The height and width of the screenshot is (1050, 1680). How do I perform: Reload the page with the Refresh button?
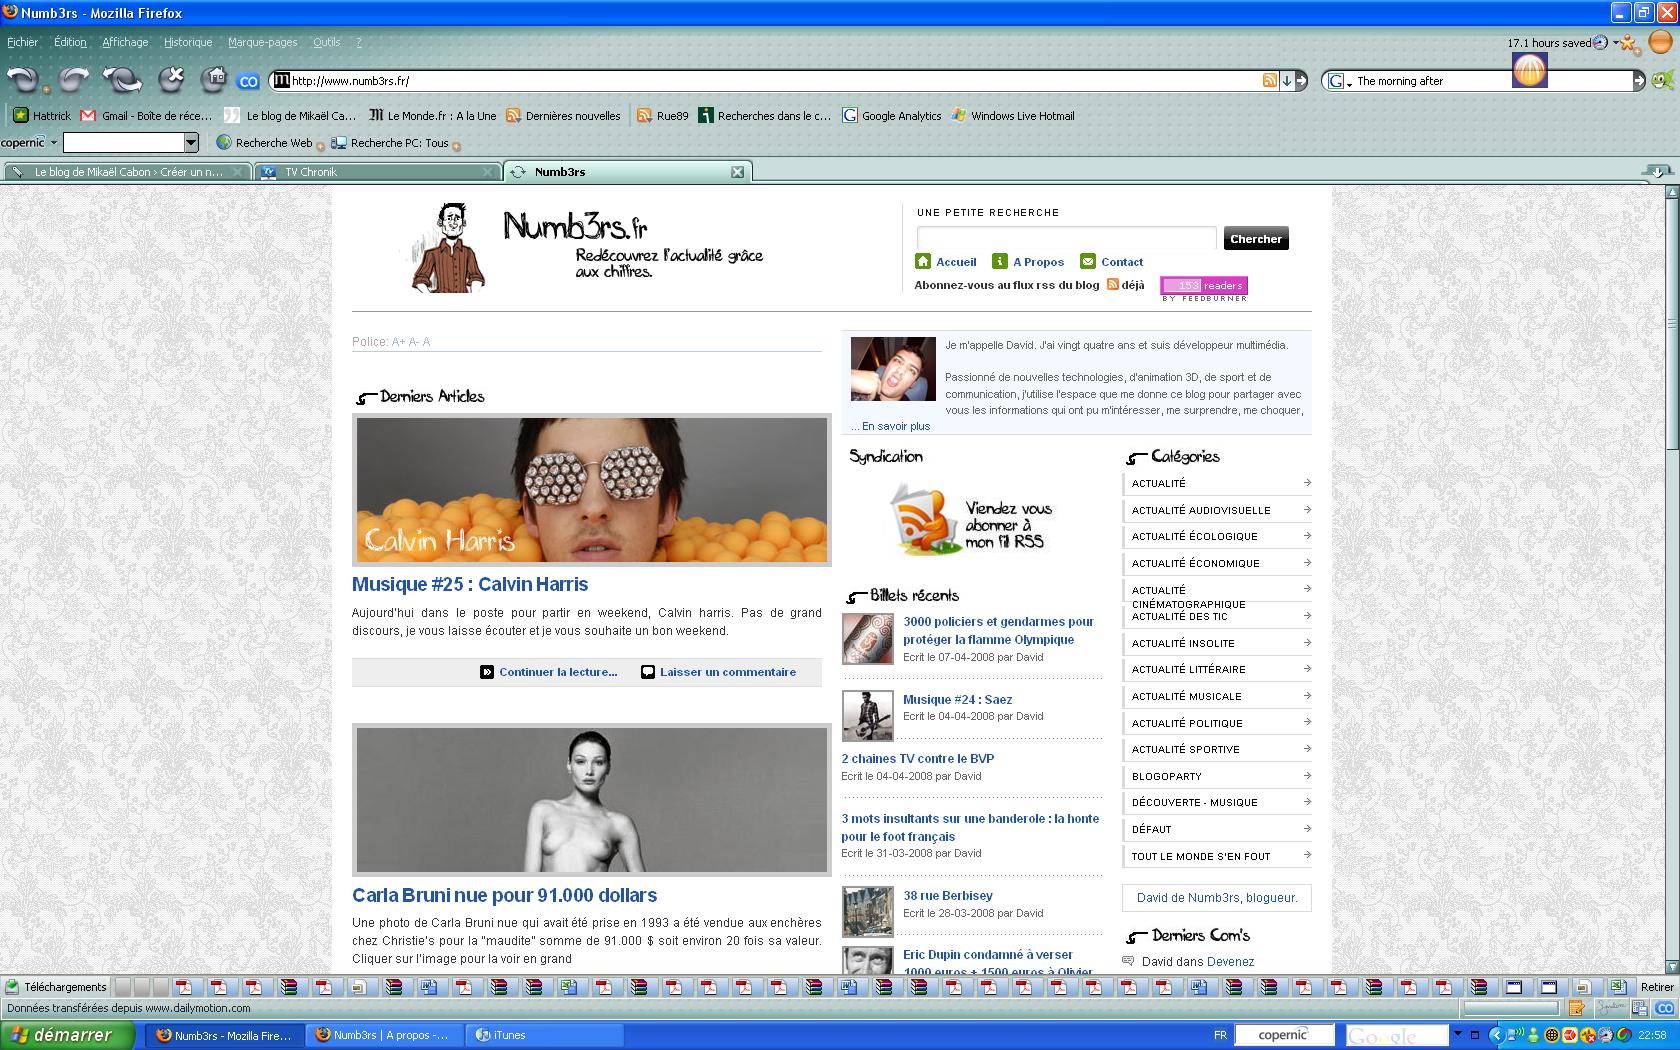(x=122, y=80)
